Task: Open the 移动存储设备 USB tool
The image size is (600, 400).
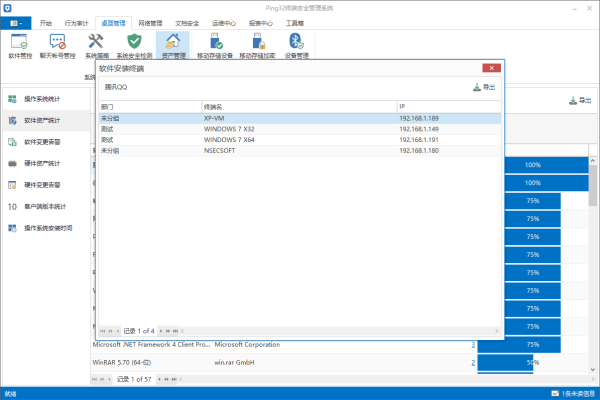Action: coord(215,46)
